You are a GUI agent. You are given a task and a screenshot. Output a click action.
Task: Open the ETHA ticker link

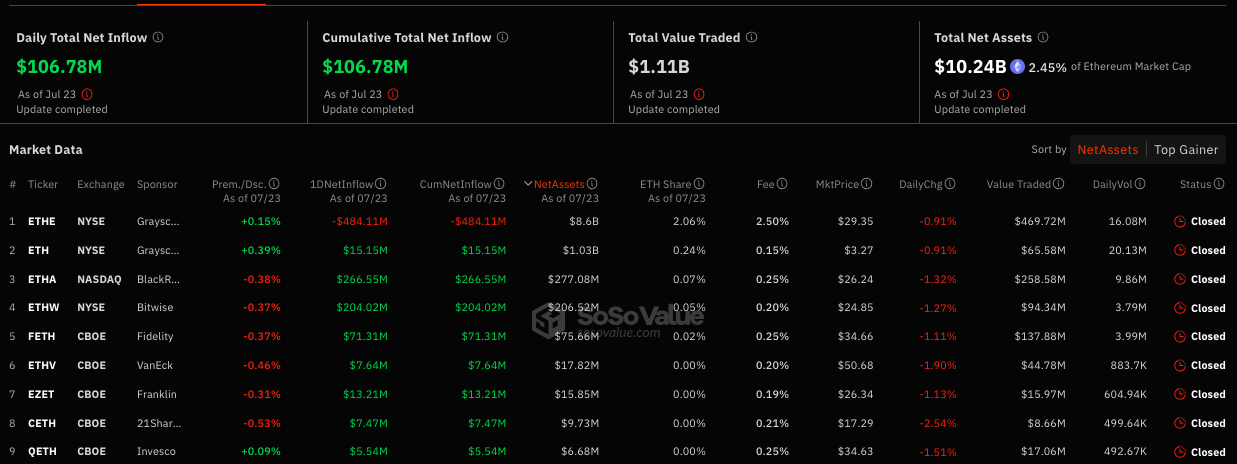(43, 279)
